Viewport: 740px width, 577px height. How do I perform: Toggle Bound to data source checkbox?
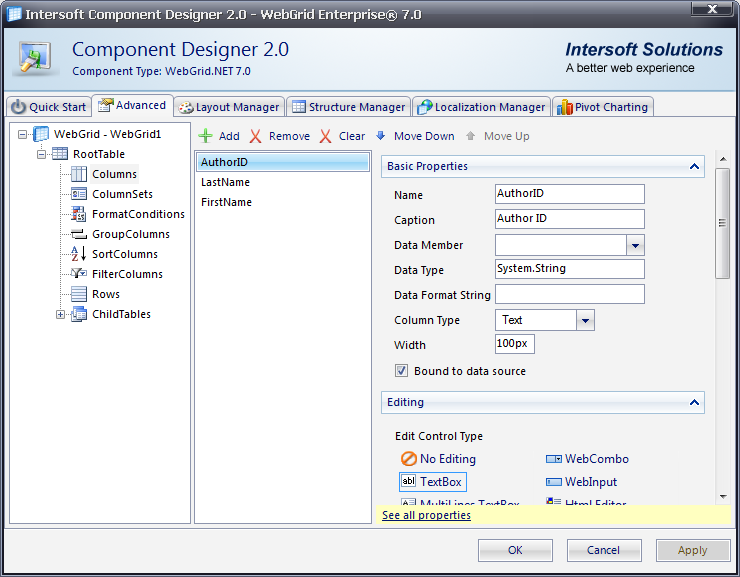(402, 371)
